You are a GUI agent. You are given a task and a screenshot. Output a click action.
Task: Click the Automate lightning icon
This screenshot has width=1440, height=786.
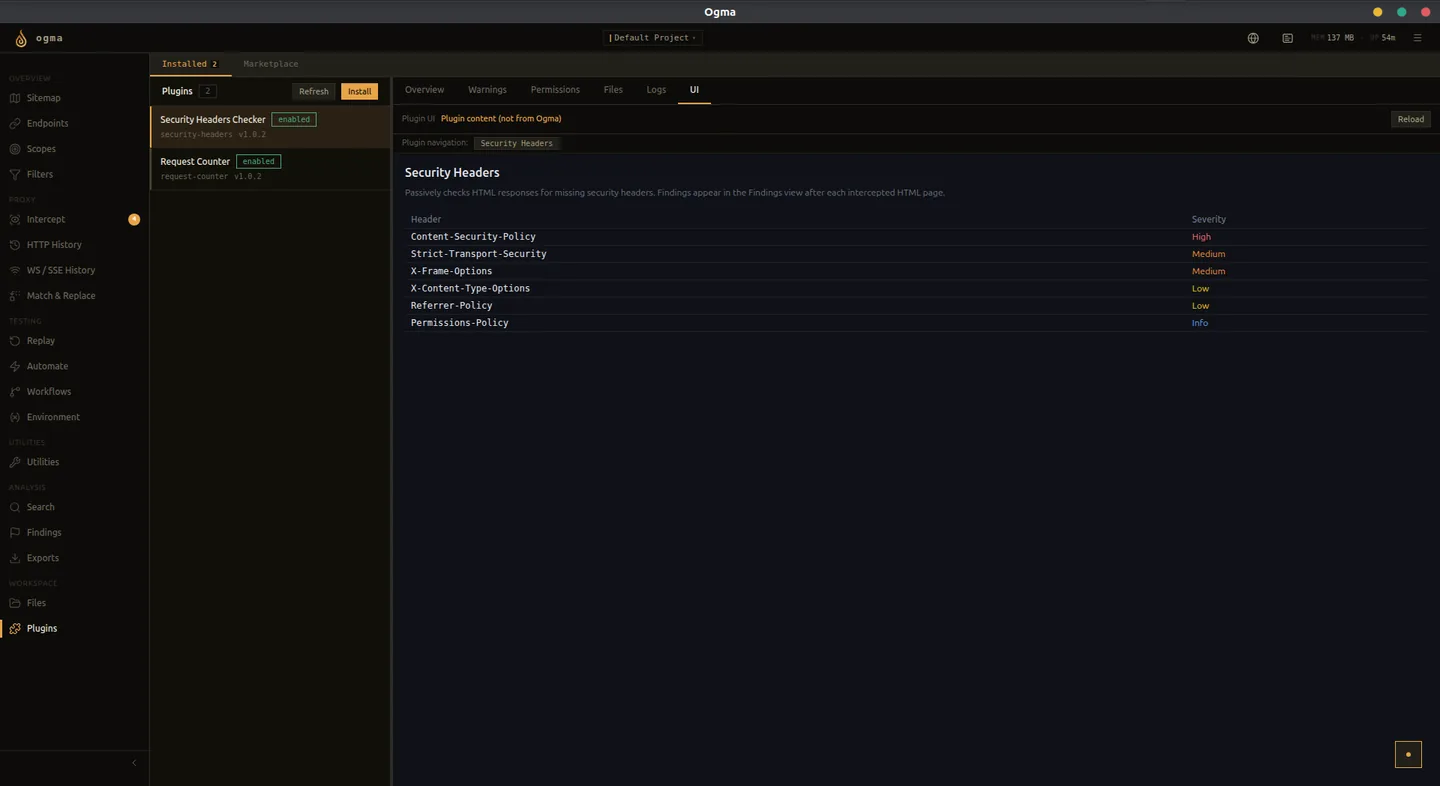[15, 366]
